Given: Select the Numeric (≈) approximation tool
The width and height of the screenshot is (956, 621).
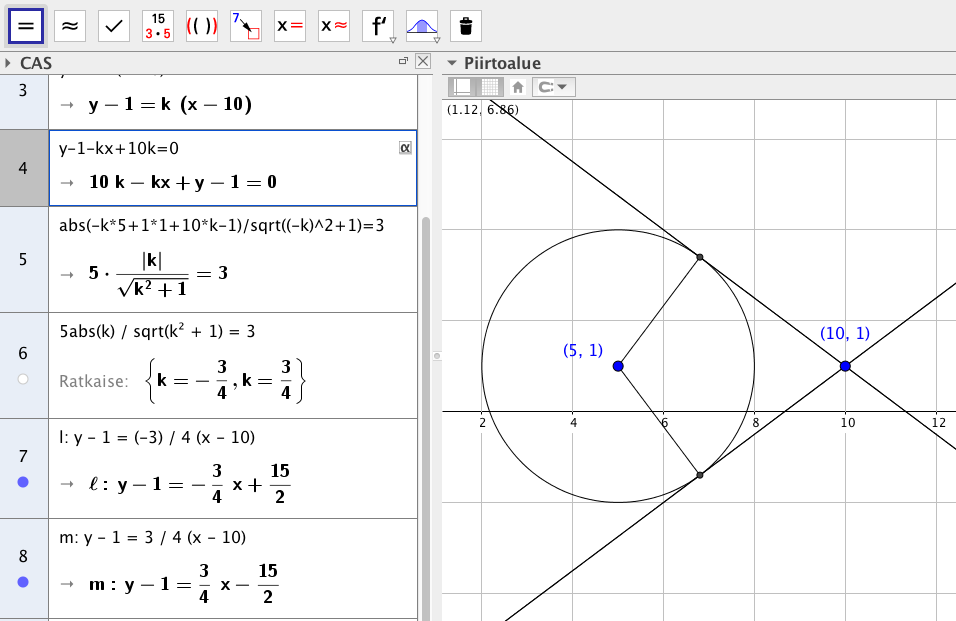Looking at the screenshot, I should click(70, 26).
